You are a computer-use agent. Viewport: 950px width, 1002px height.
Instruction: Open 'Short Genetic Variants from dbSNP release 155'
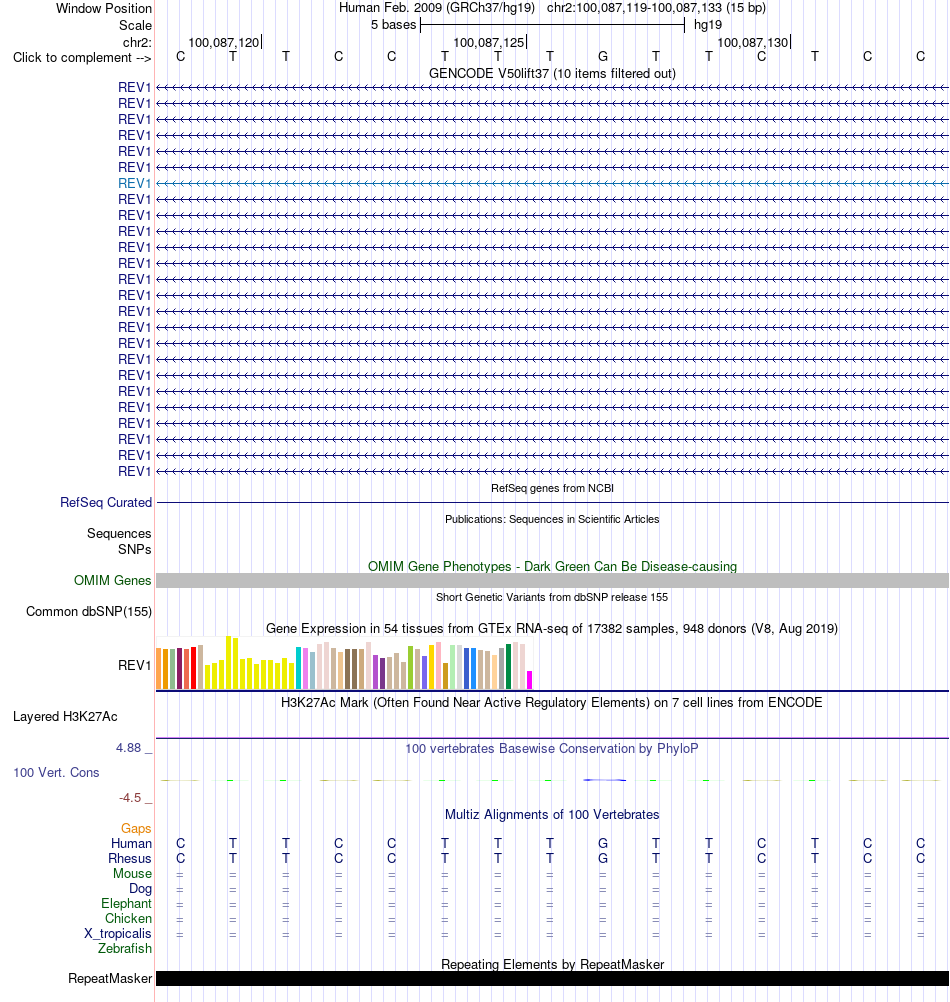(x=552, y=597)
